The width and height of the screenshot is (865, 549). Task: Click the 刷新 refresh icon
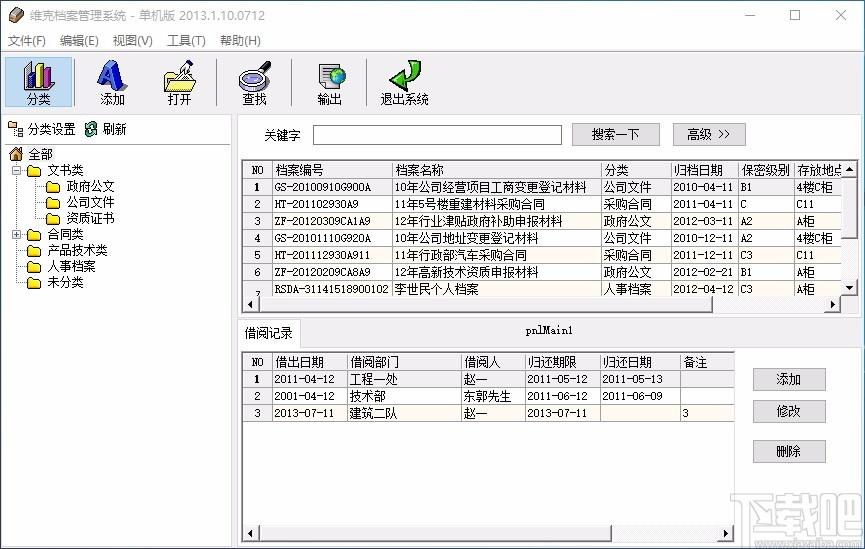point(91,129)
